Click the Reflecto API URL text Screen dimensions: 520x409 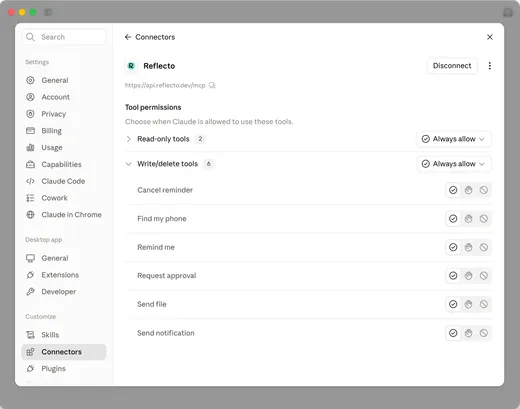tap(165, 85)
